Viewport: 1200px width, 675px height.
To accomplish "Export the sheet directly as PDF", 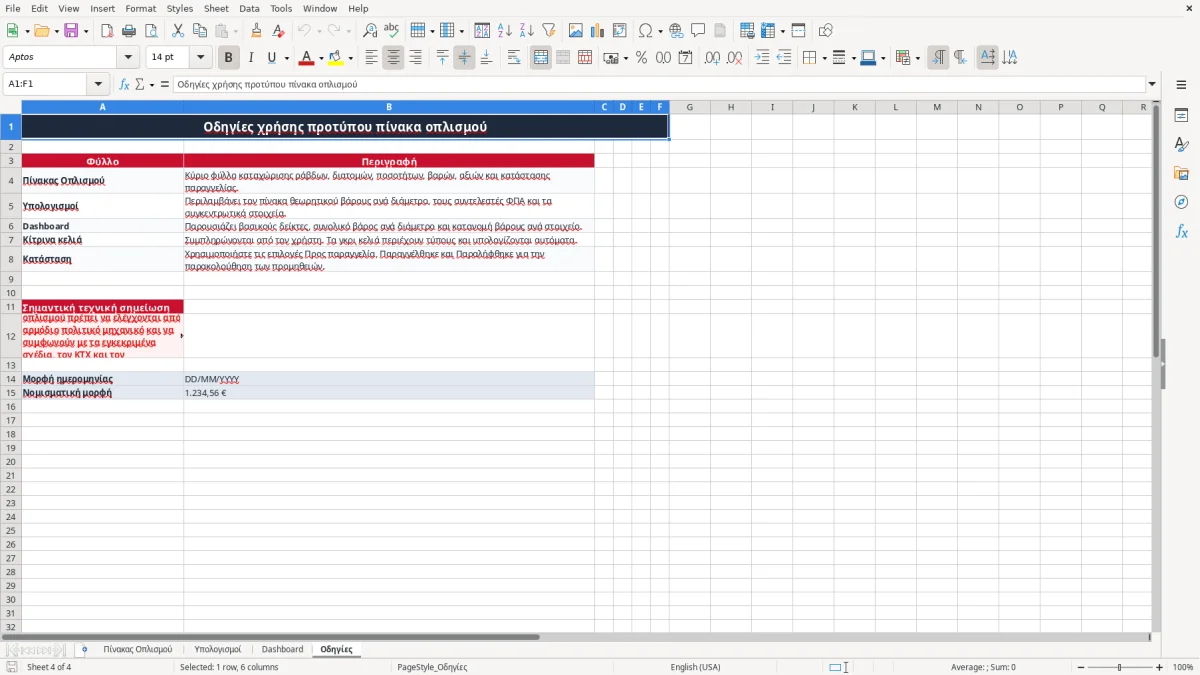I will (x=107, y=31).
